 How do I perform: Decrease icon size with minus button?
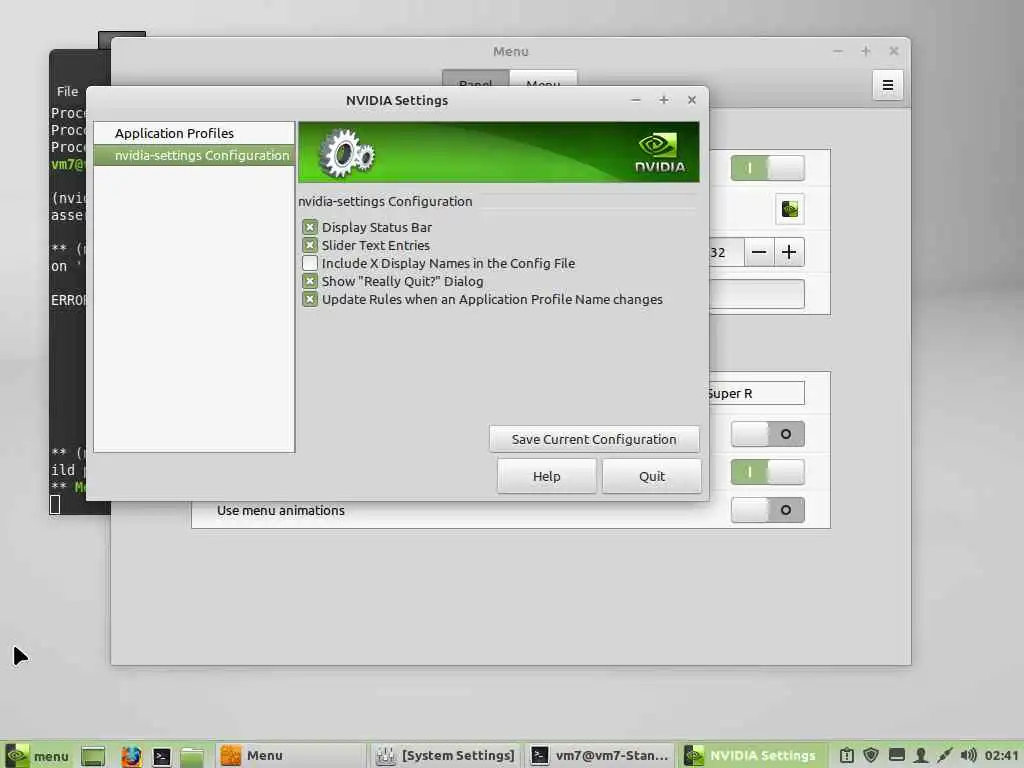(x=759, y=252)
